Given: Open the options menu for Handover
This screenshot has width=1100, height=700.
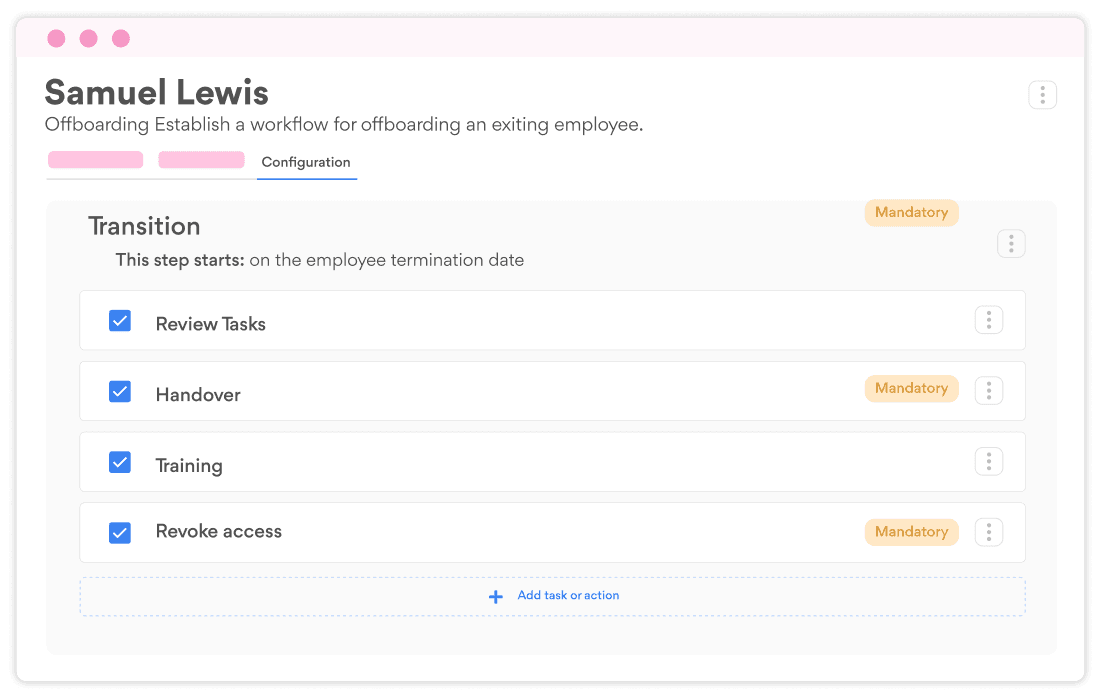Looking at the screenshot, I should point(989,390).
